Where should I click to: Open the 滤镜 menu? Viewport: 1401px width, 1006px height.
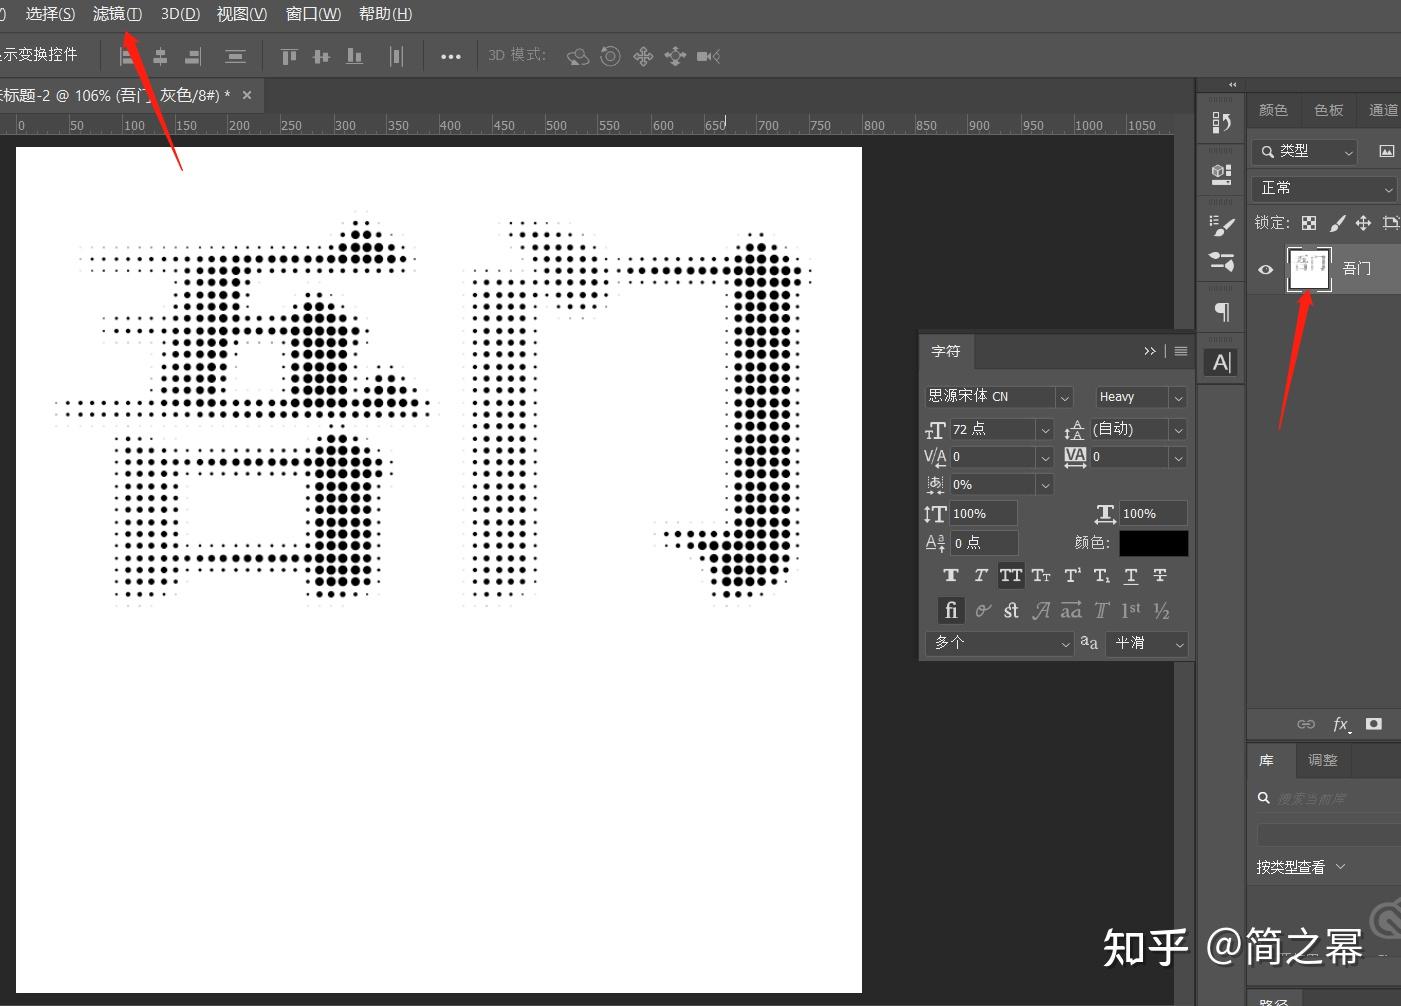117,14
